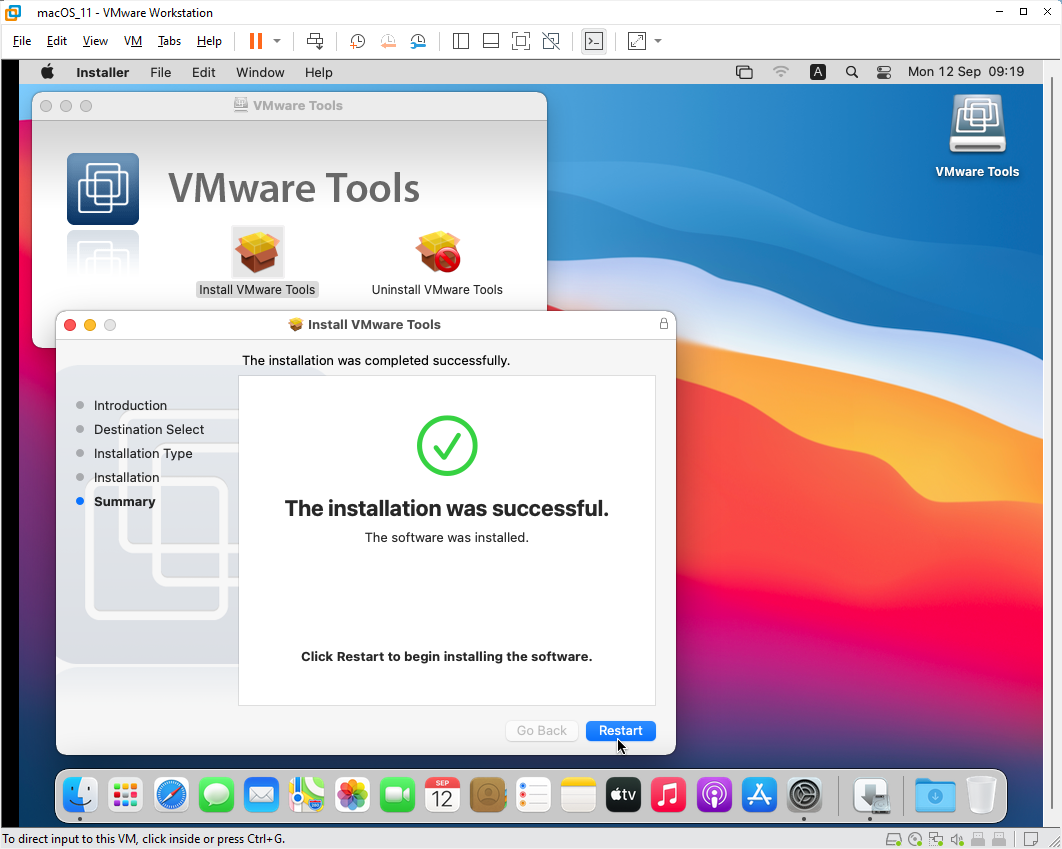Screen dimensions: 1062x849
Task: Open Contacts from the Dock
Action: coord(488,795)
